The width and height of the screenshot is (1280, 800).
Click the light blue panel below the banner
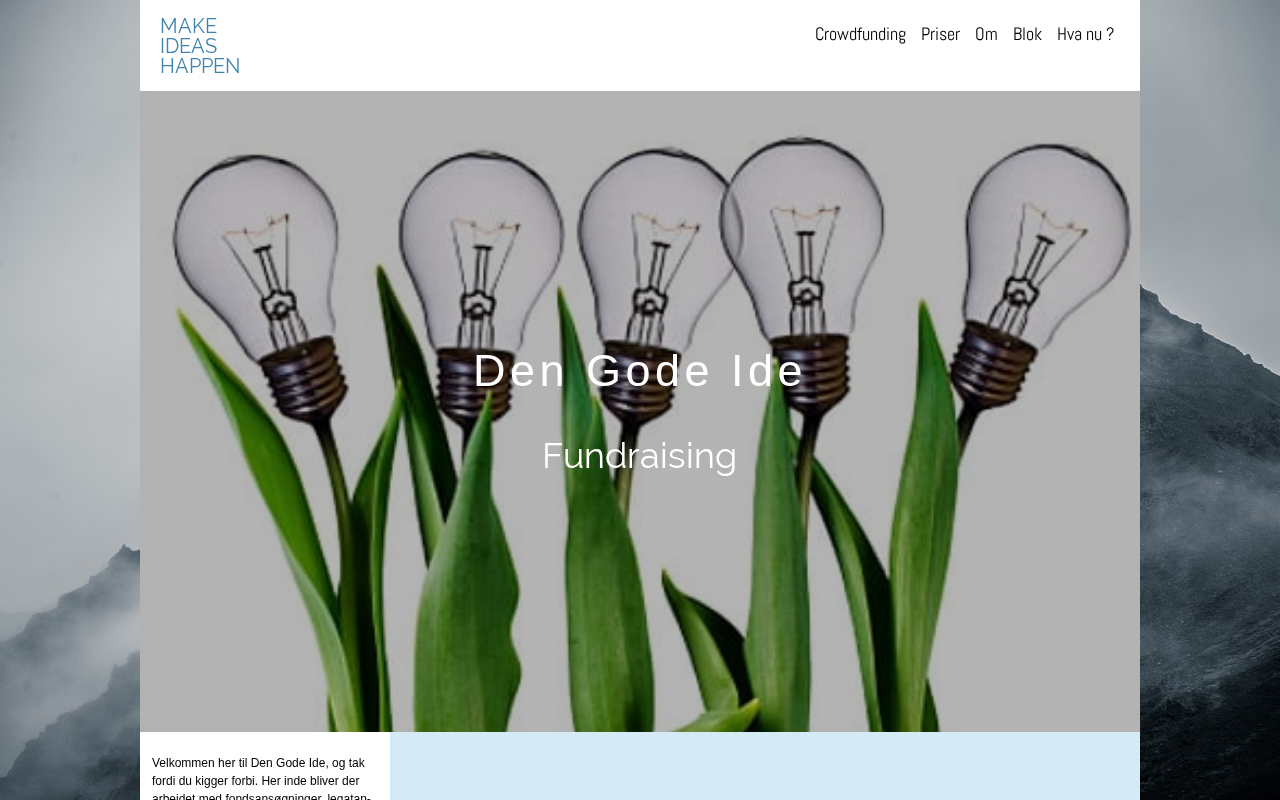point(765,766)
